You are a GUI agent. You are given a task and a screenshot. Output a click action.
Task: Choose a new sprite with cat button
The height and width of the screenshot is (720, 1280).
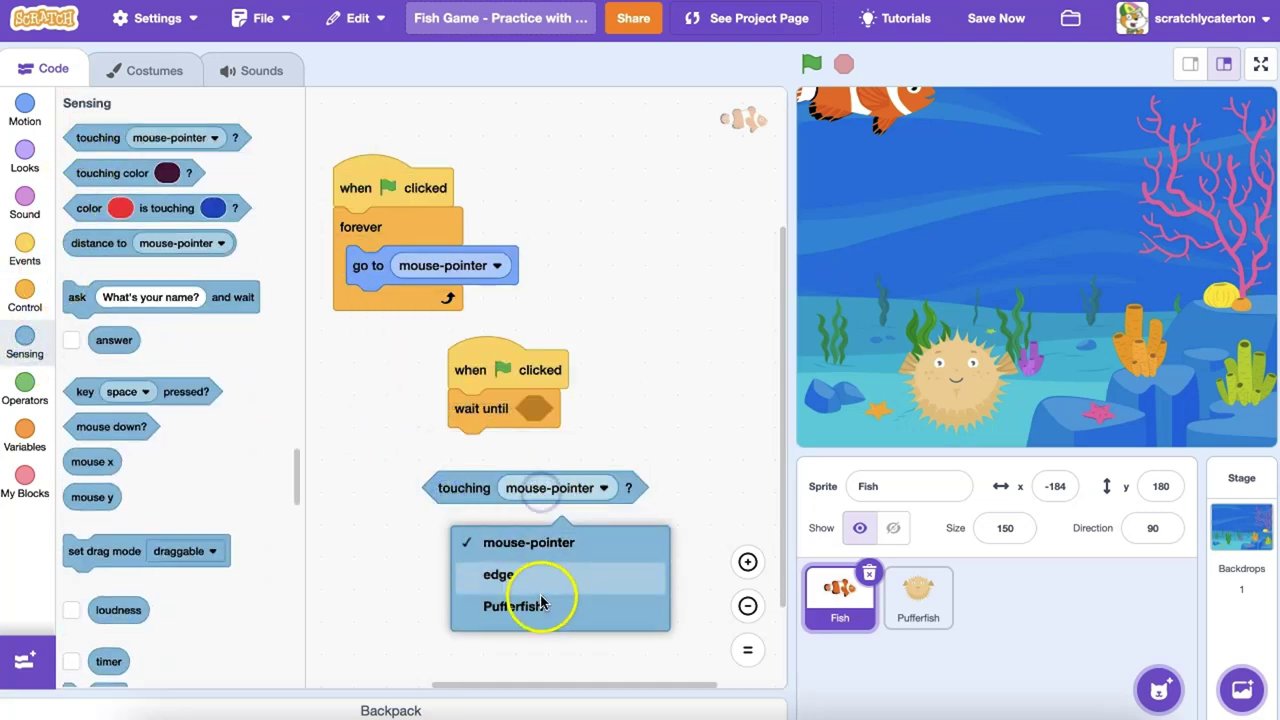1159,689
